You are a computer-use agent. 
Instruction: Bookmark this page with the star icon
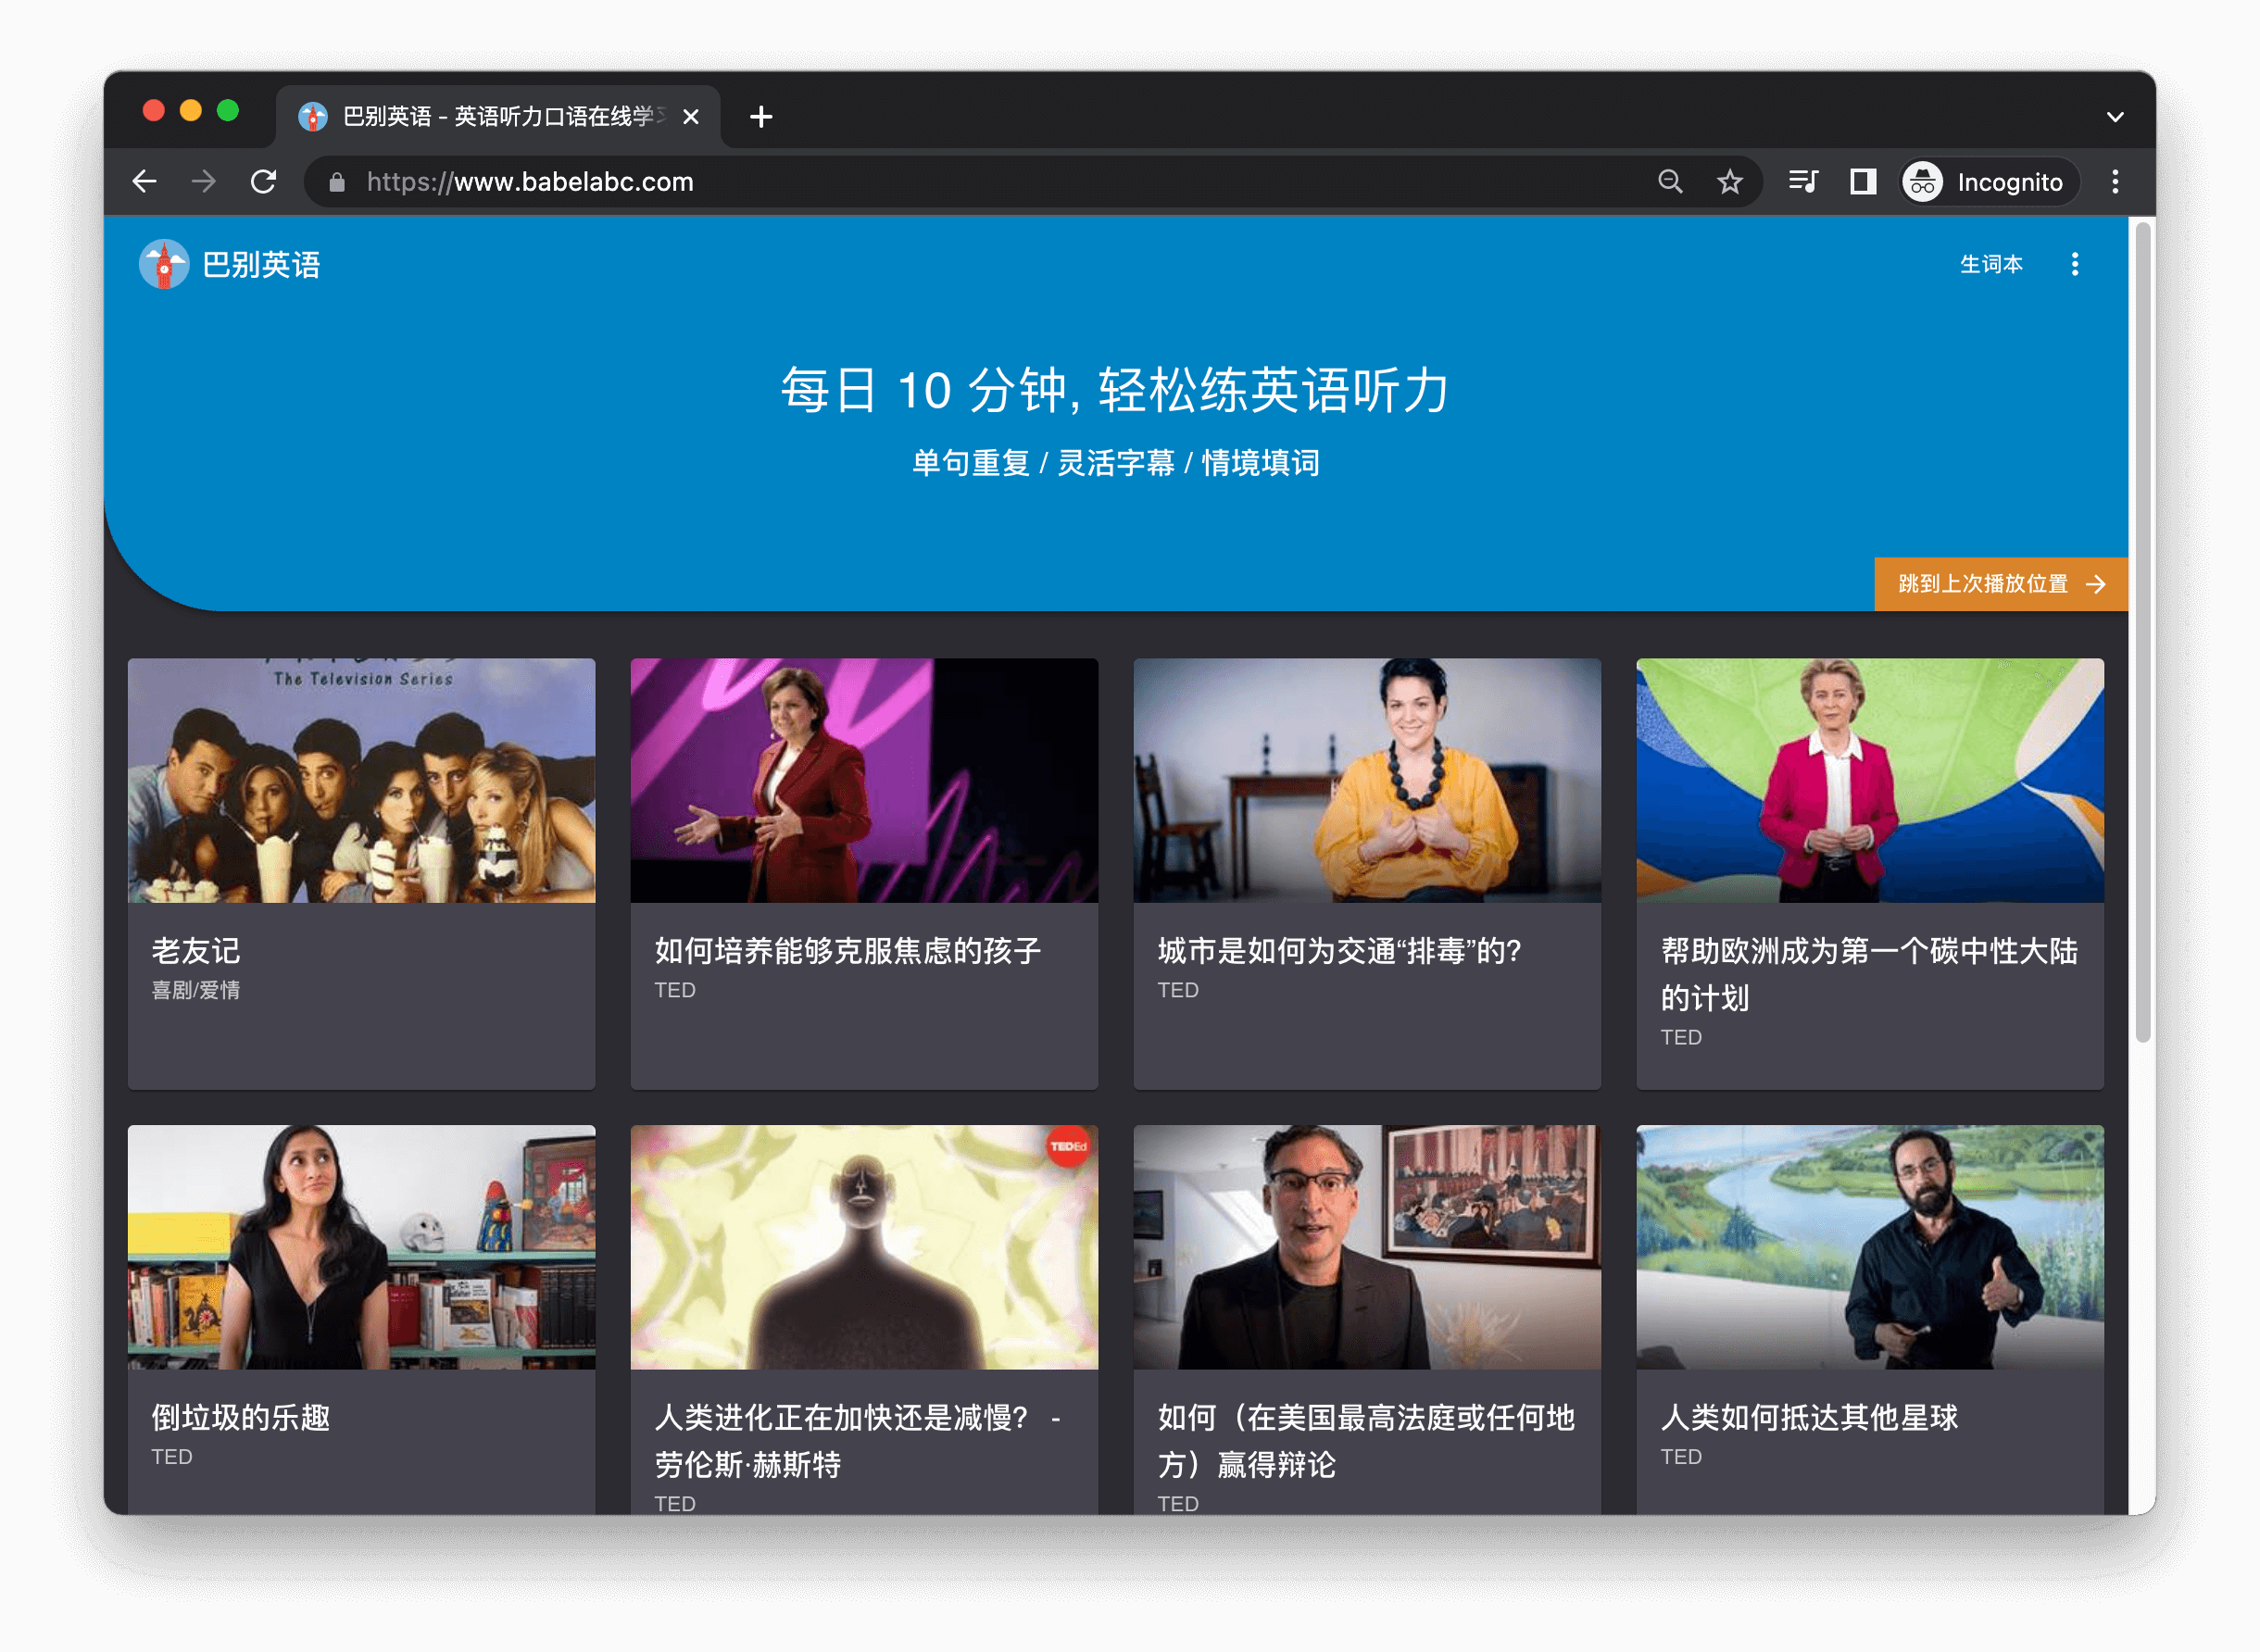(x=1729, y=182)
